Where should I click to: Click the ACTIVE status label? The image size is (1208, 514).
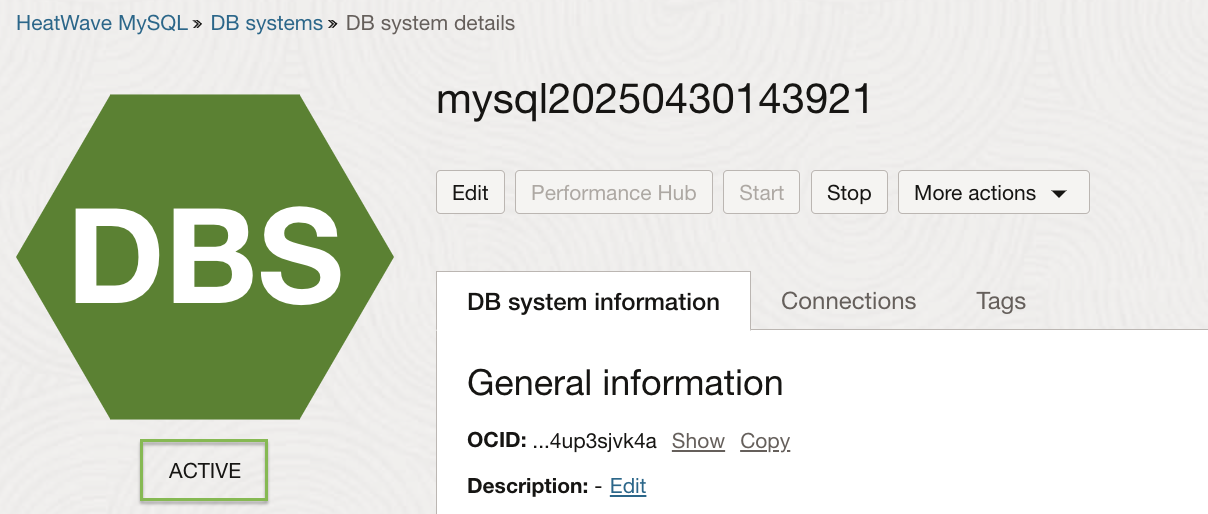205,470
